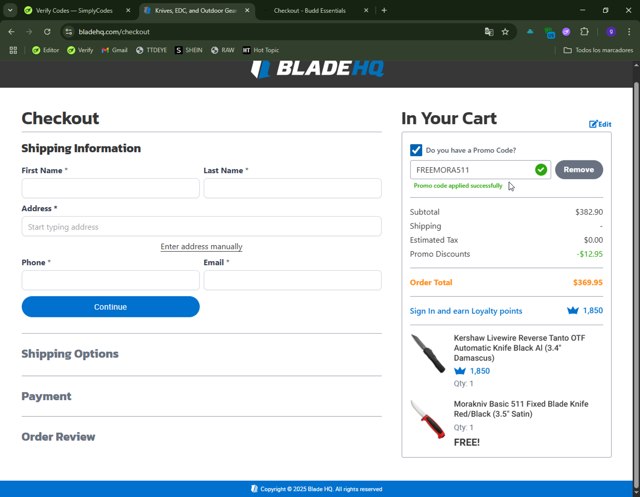This screenshot has height=497, width=640.
Task: Click the crown icon beside order loyalty points
Action: 573,311
